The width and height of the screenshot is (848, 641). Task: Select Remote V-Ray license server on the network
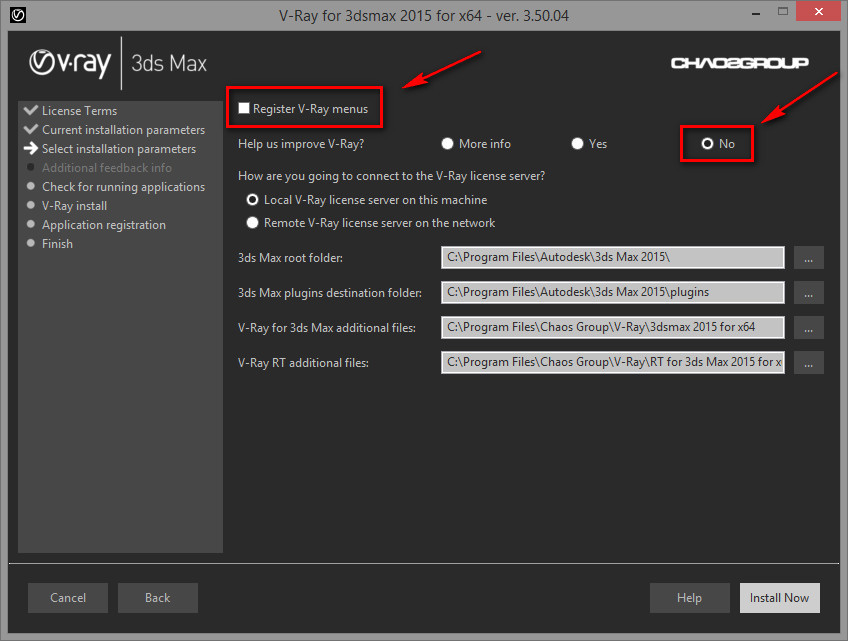[253, 223]
